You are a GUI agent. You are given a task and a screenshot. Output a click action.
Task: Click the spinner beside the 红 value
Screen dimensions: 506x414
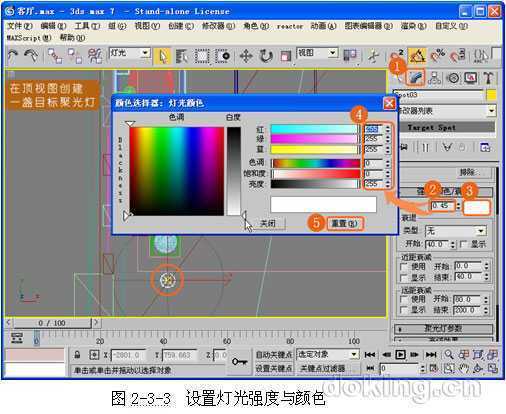pyautogui.click(x=387, y=129)
